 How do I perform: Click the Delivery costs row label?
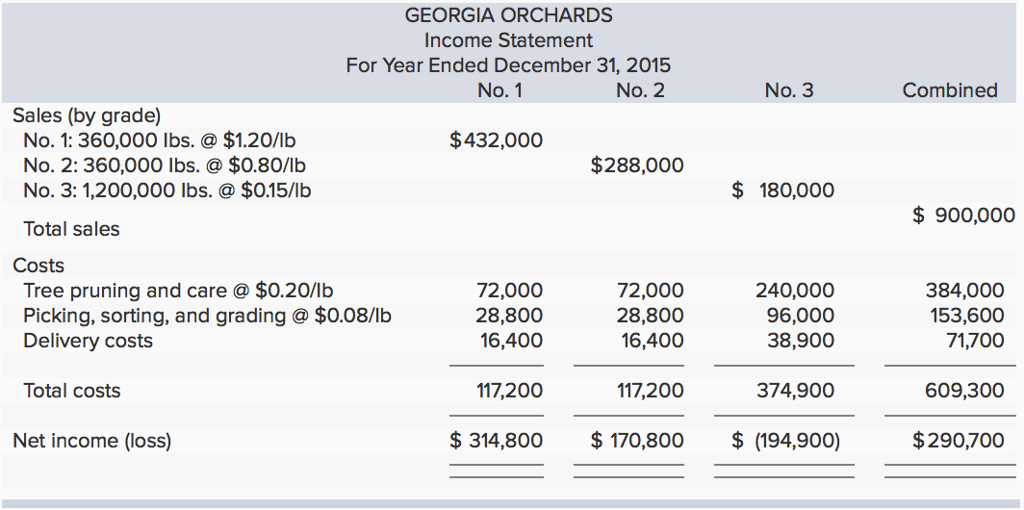[88, 341]
